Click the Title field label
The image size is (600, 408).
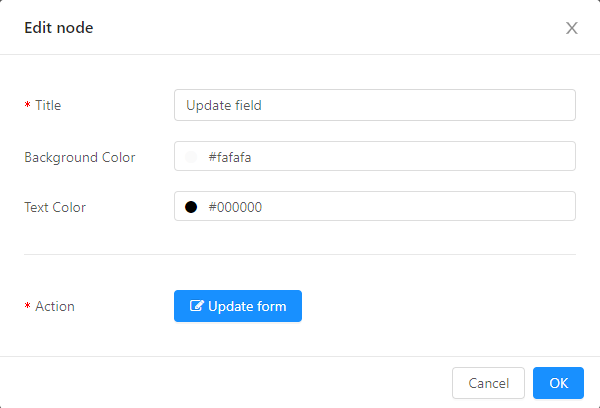tap(48, 105)
